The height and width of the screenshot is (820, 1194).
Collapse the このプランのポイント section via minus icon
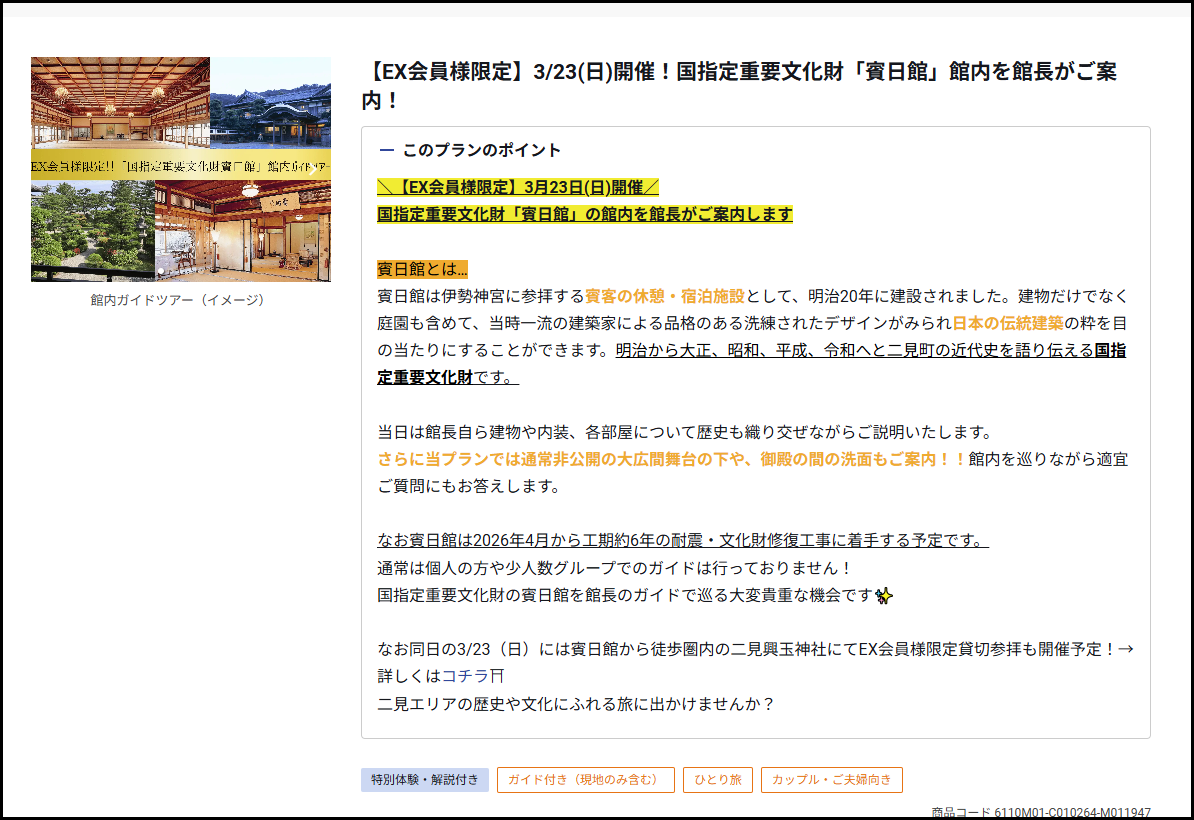point(387,150)
